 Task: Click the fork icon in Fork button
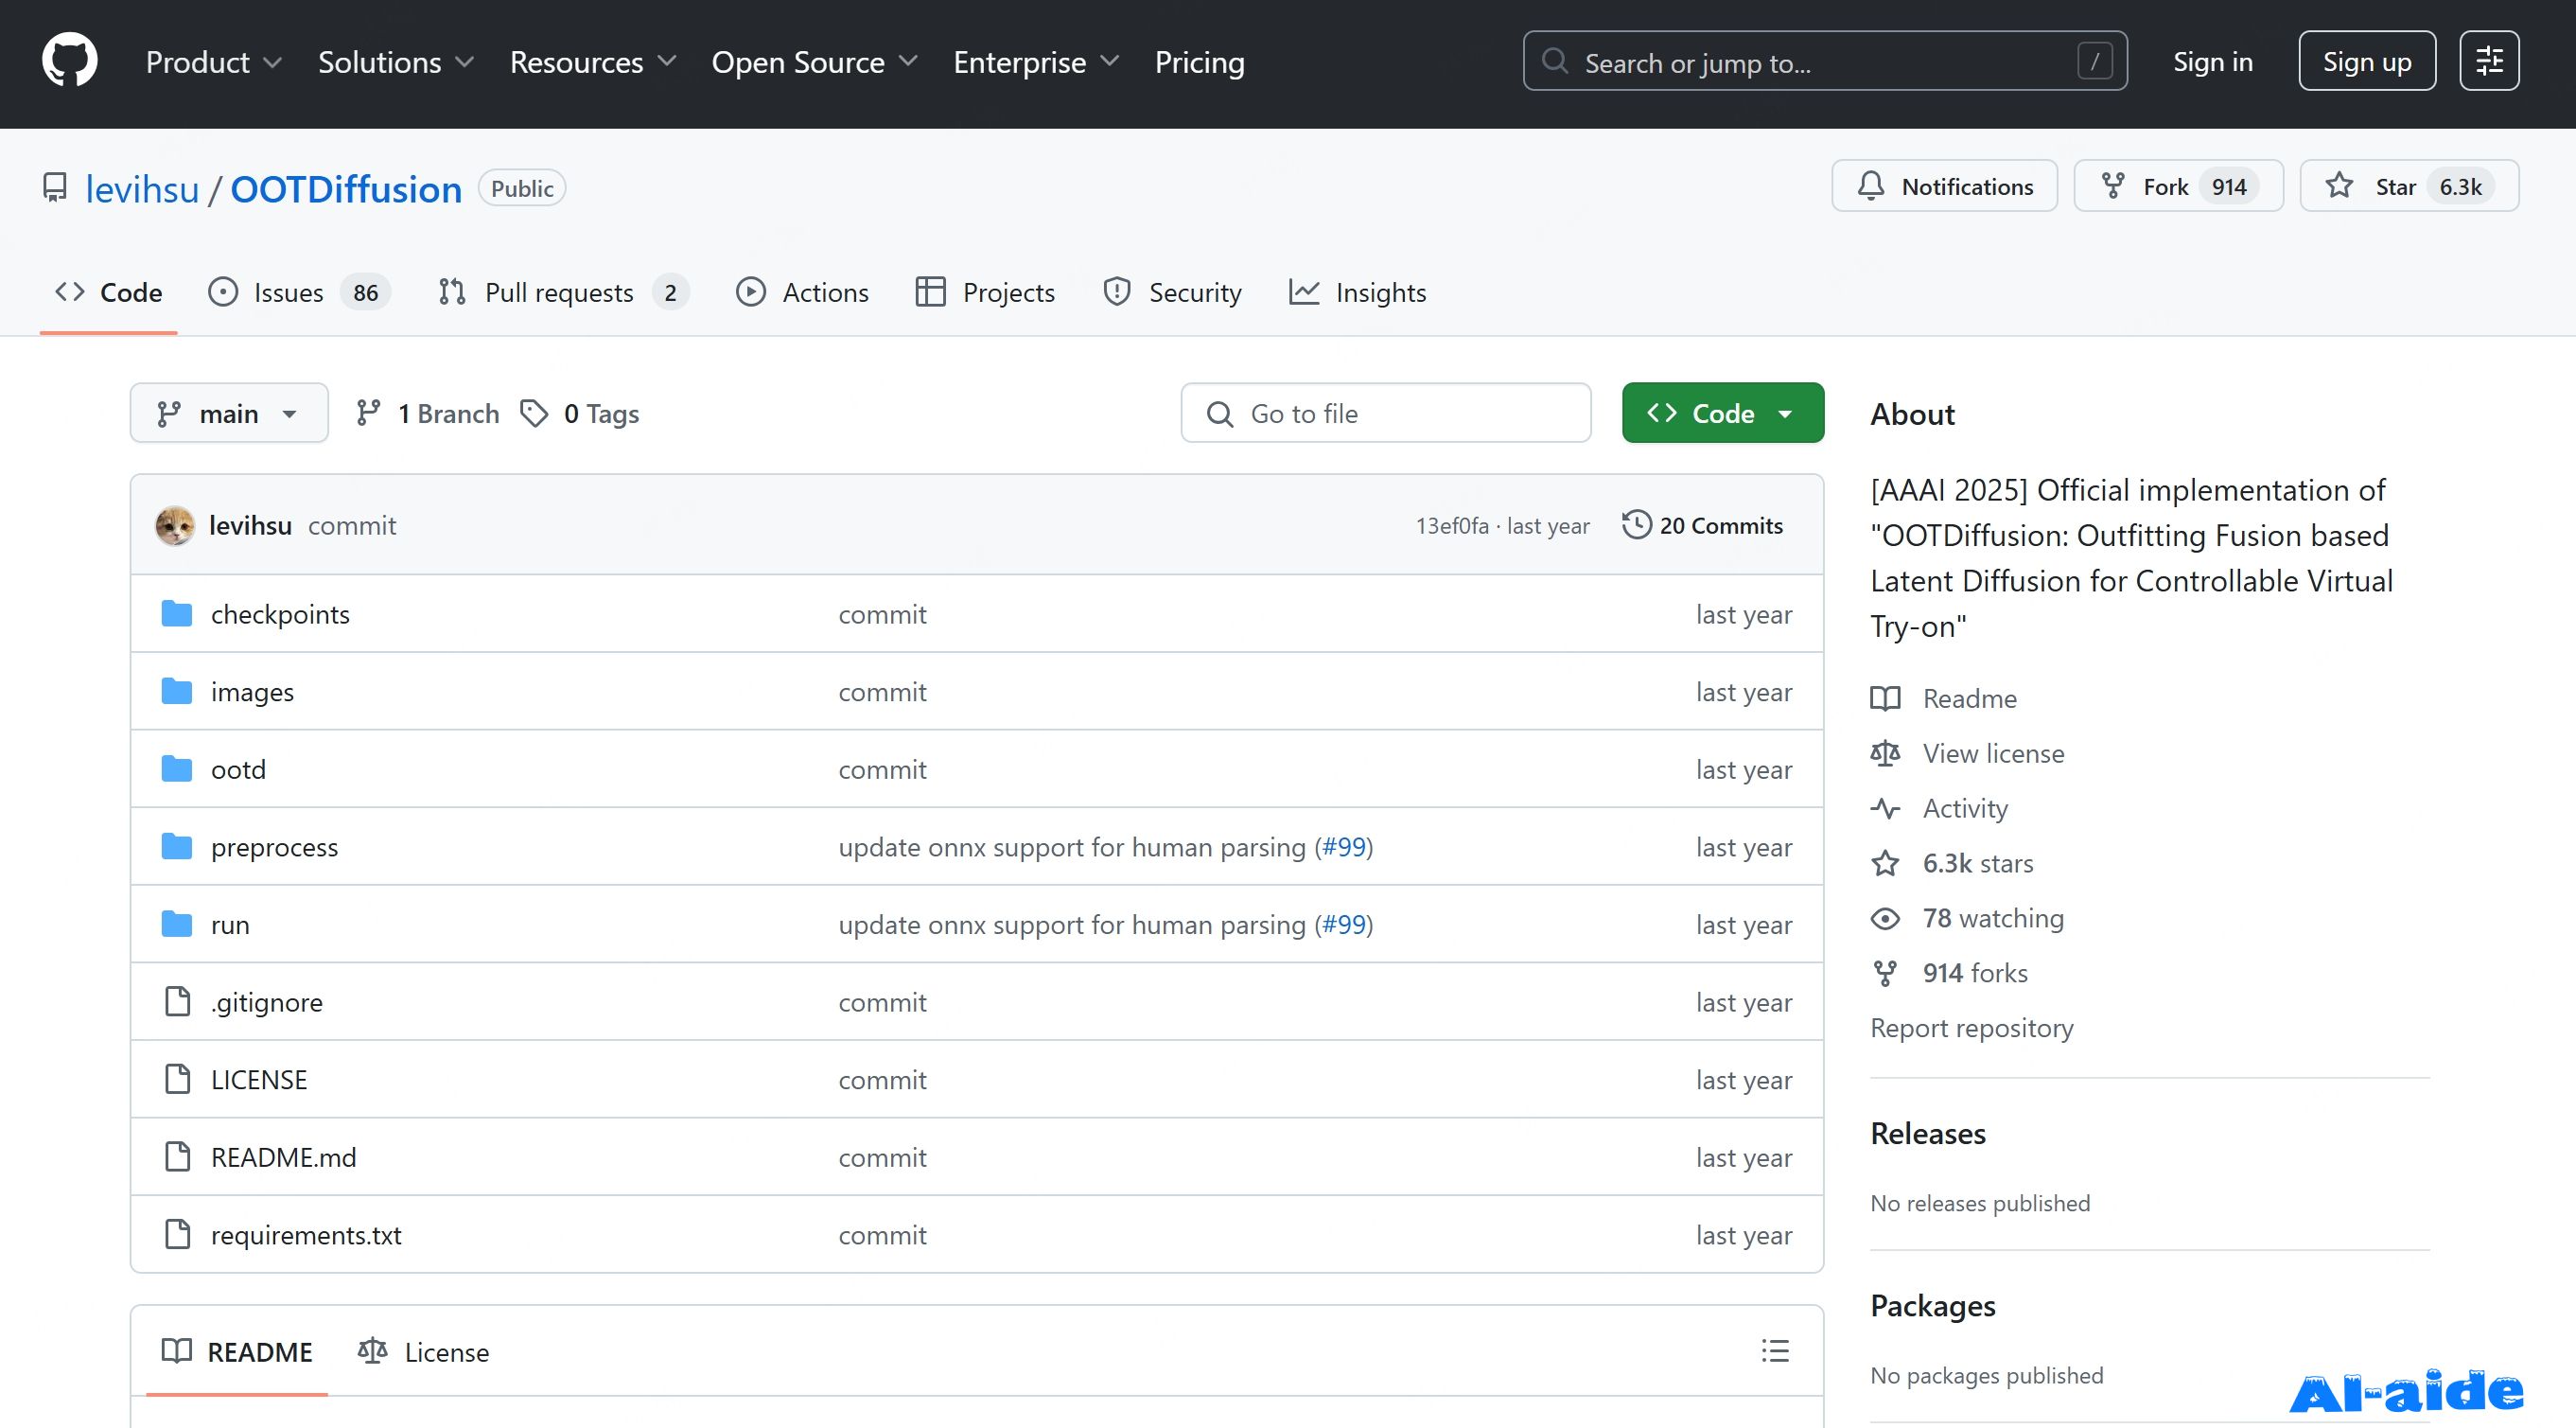pos(2113,186)
